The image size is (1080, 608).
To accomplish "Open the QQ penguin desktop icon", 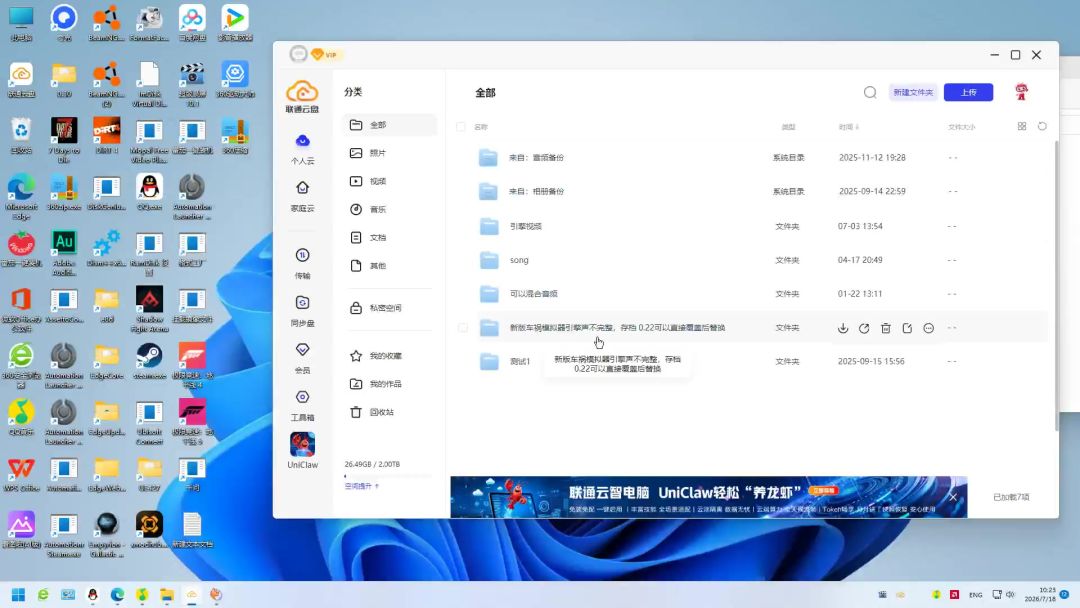I will click(x=149, y=192).
